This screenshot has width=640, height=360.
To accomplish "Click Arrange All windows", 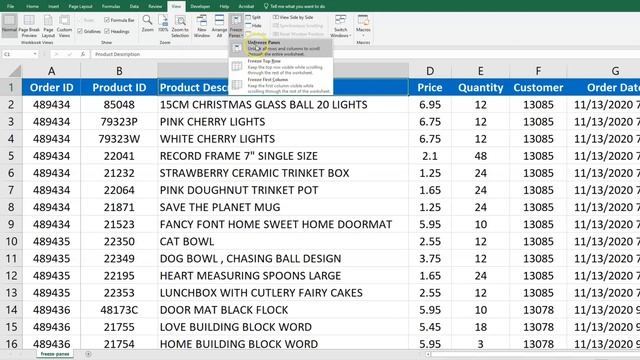I will coord(219,26).
